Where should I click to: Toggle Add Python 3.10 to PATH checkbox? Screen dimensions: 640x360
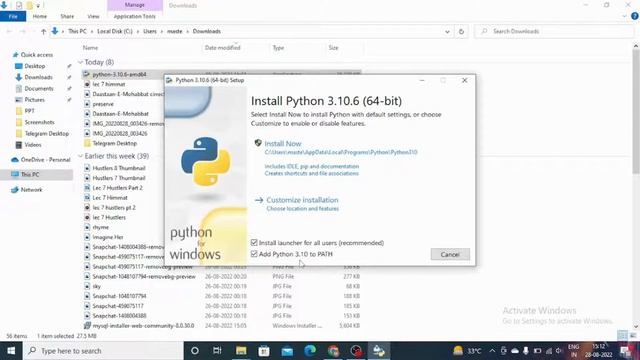[x=254, y=254]
